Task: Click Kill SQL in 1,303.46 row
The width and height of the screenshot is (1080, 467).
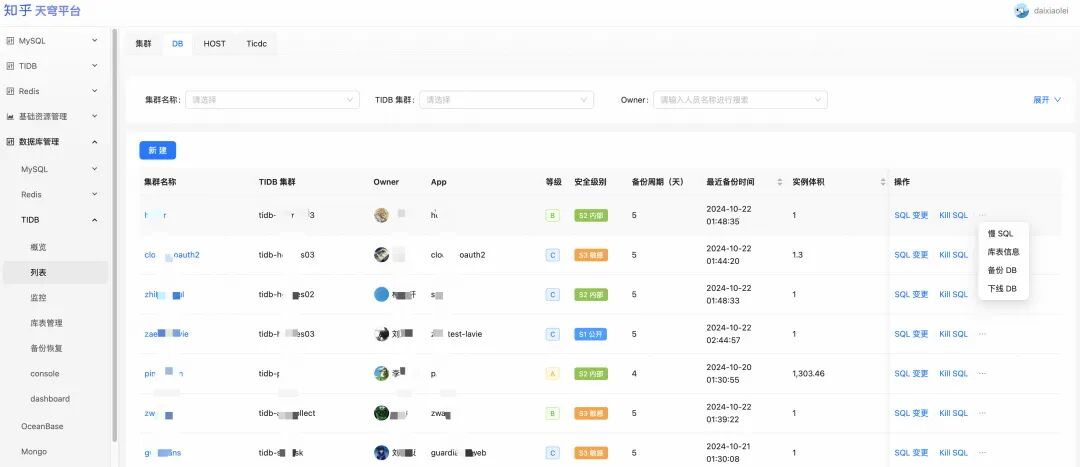Action: (953, 373)
